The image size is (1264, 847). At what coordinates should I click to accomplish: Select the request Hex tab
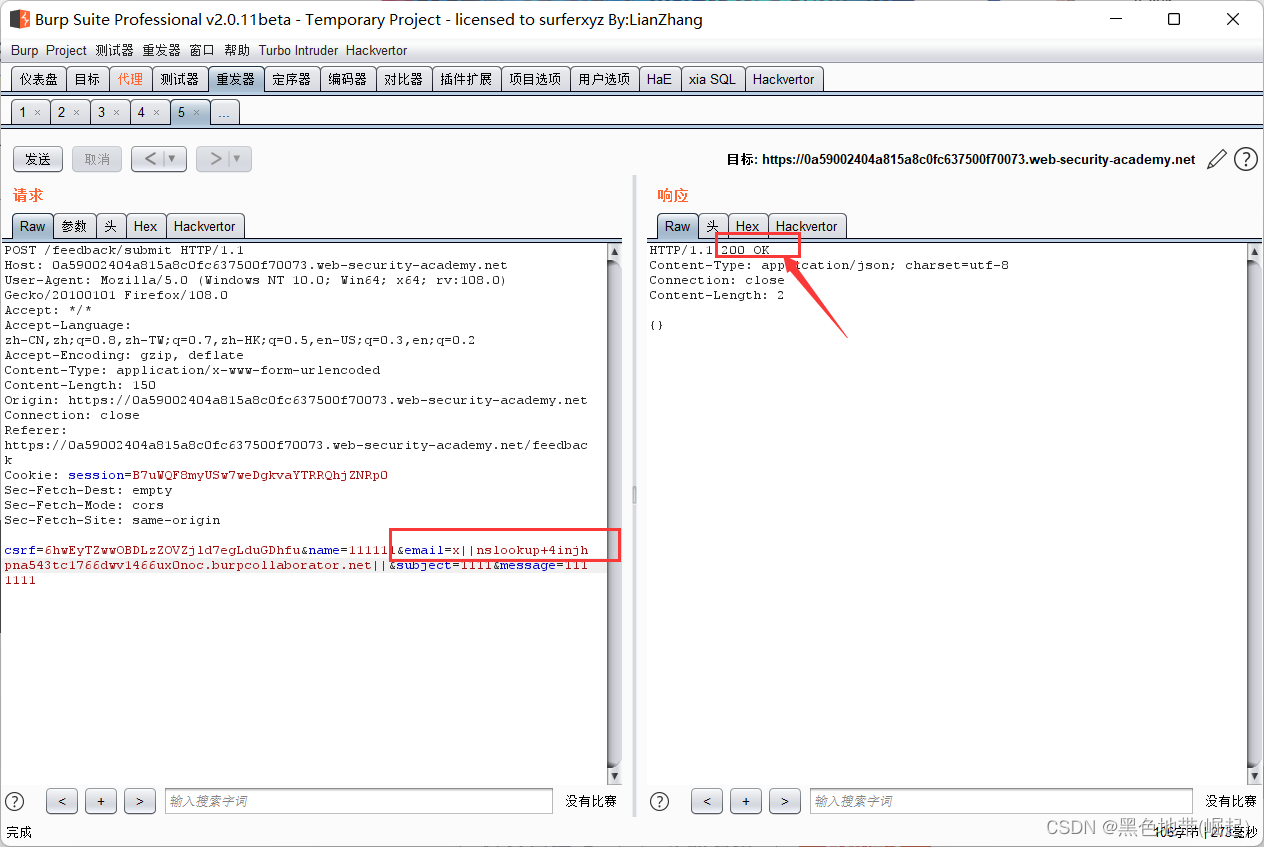click(145, 226)
